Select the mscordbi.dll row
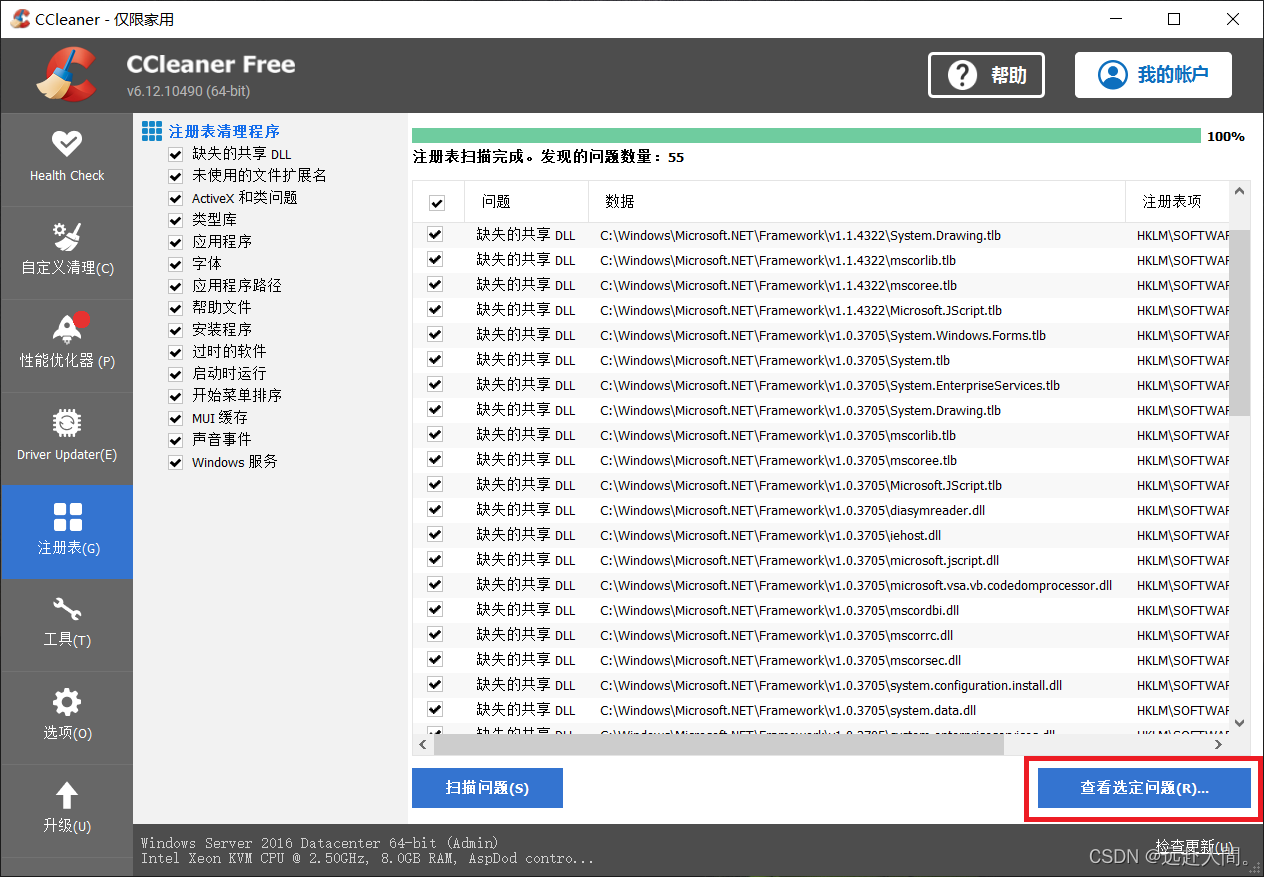Image resolution: width=1264 pixels, height=877 pixels. pyautogui.click(x=821, y=610)
